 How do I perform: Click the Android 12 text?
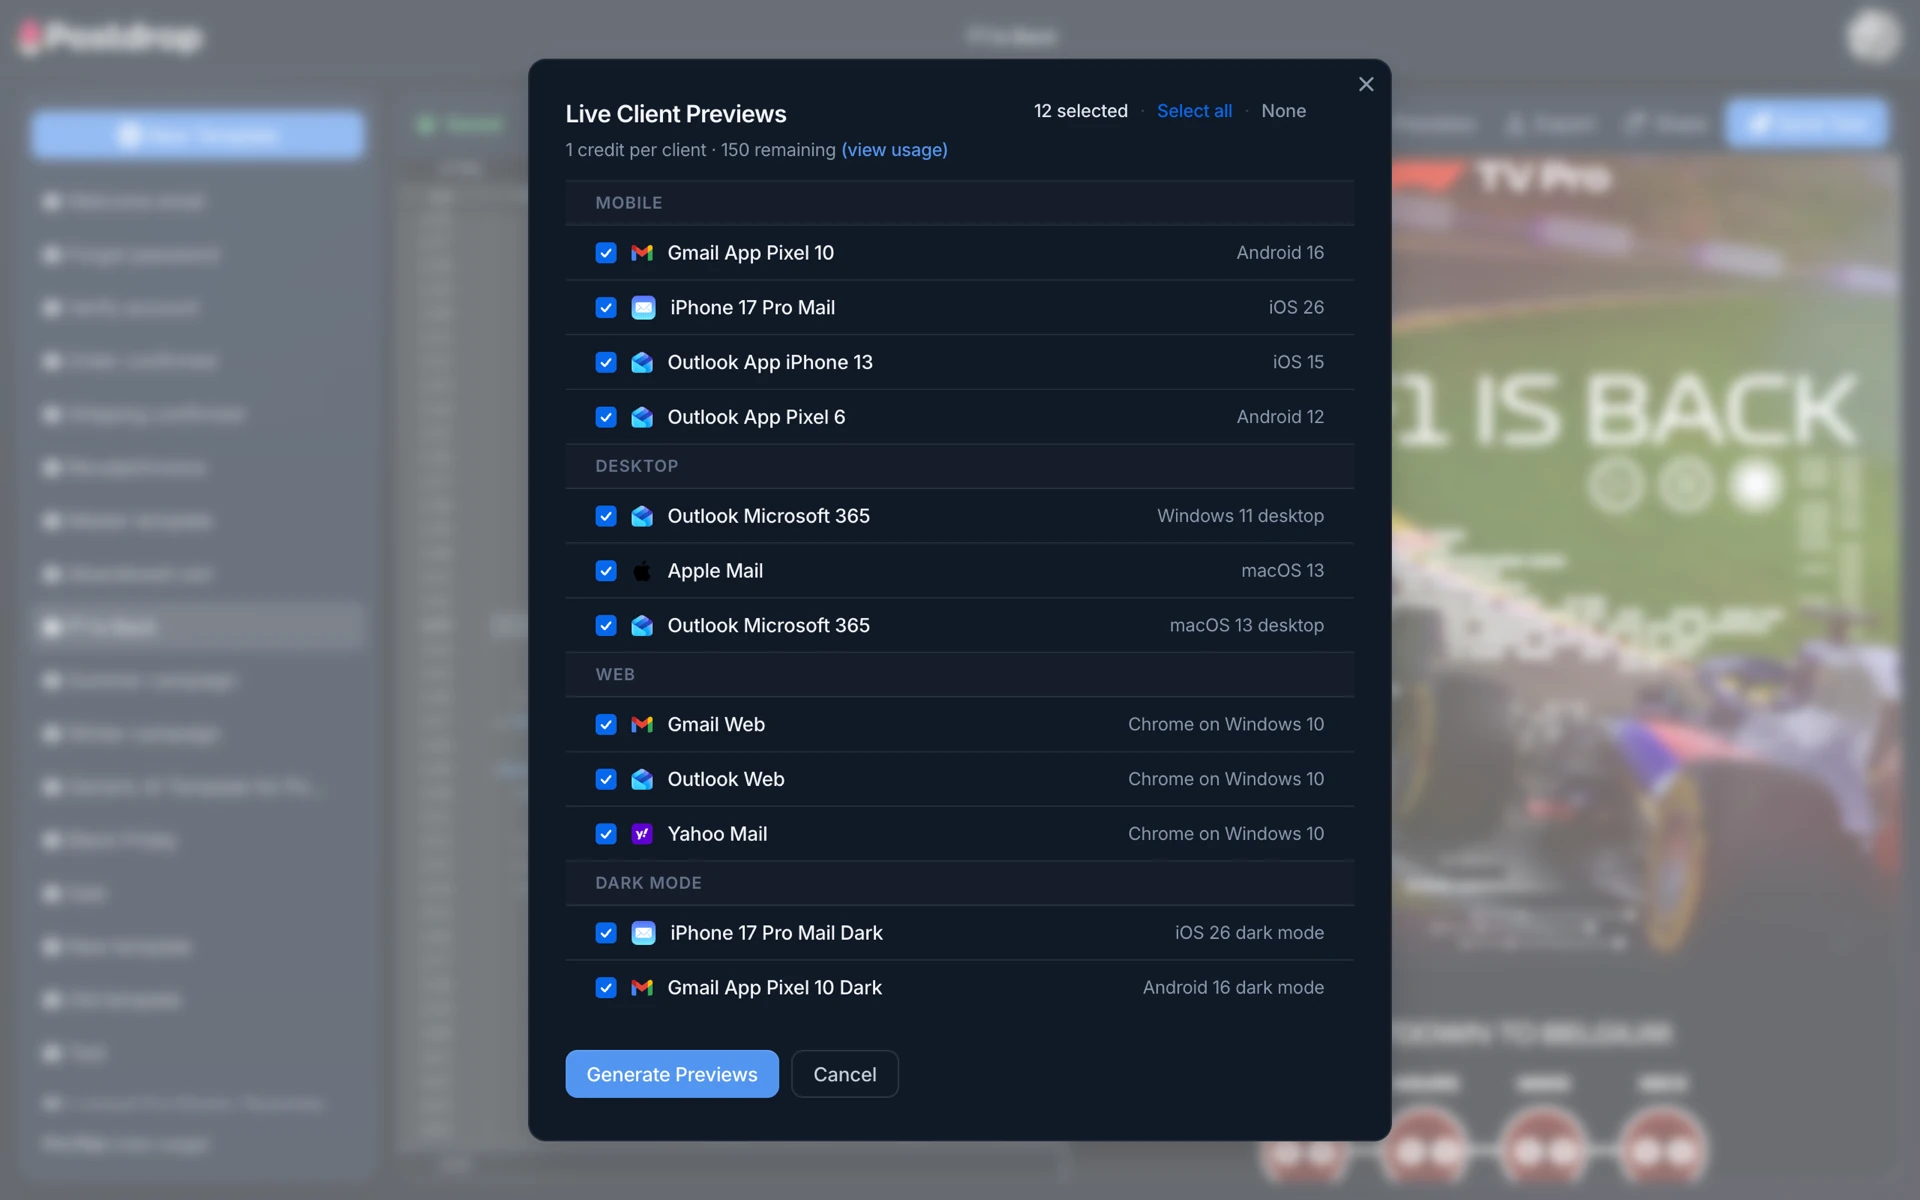(x=1280, y=417)
